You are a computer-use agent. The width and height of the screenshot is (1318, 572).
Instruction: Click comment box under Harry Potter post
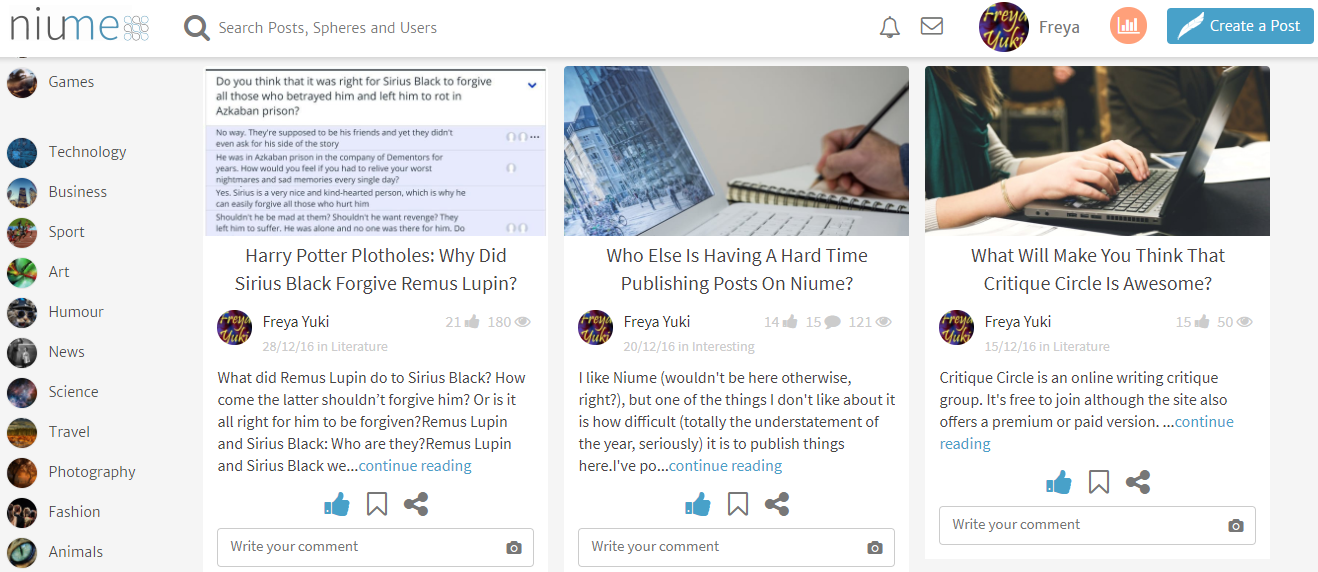pos(375,547)
